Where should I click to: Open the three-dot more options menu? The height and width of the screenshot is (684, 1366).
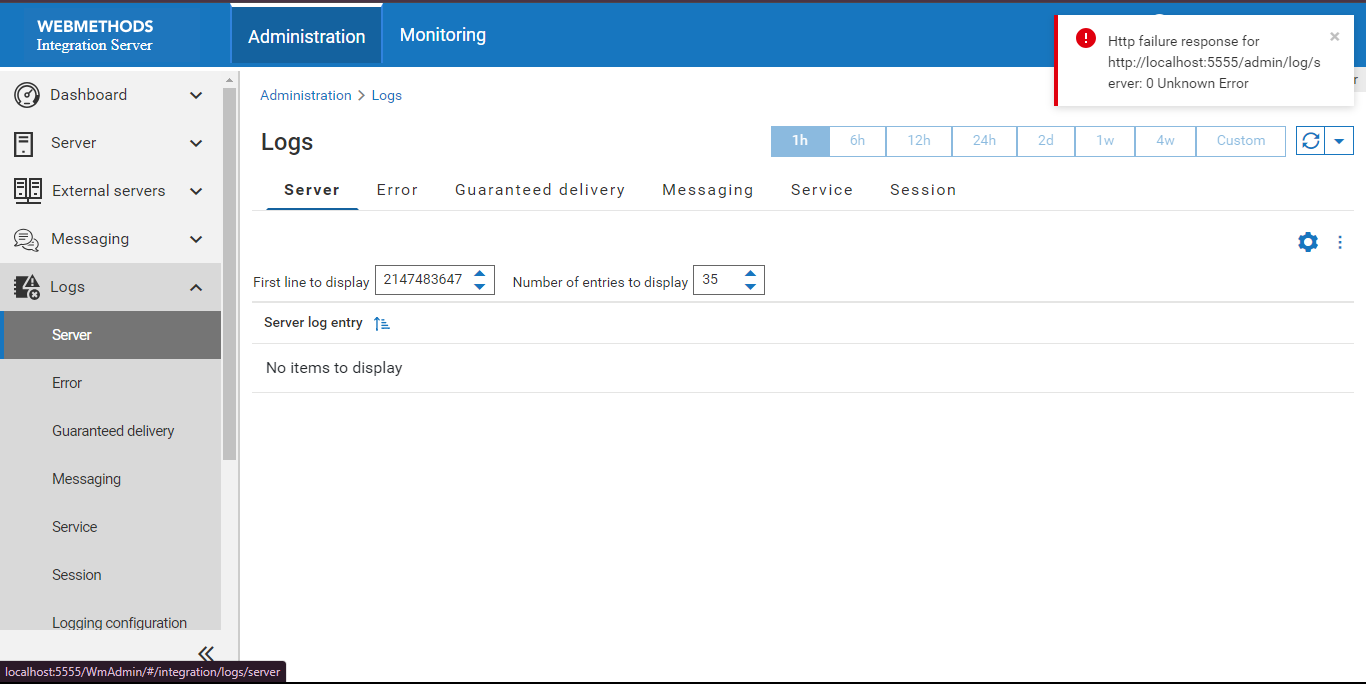click(1340, 242)
